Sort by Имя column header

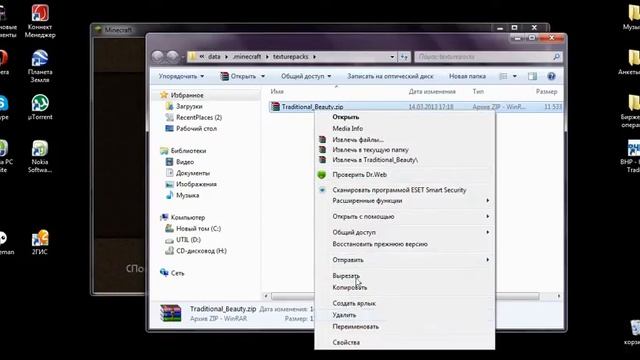pos(277,92)
